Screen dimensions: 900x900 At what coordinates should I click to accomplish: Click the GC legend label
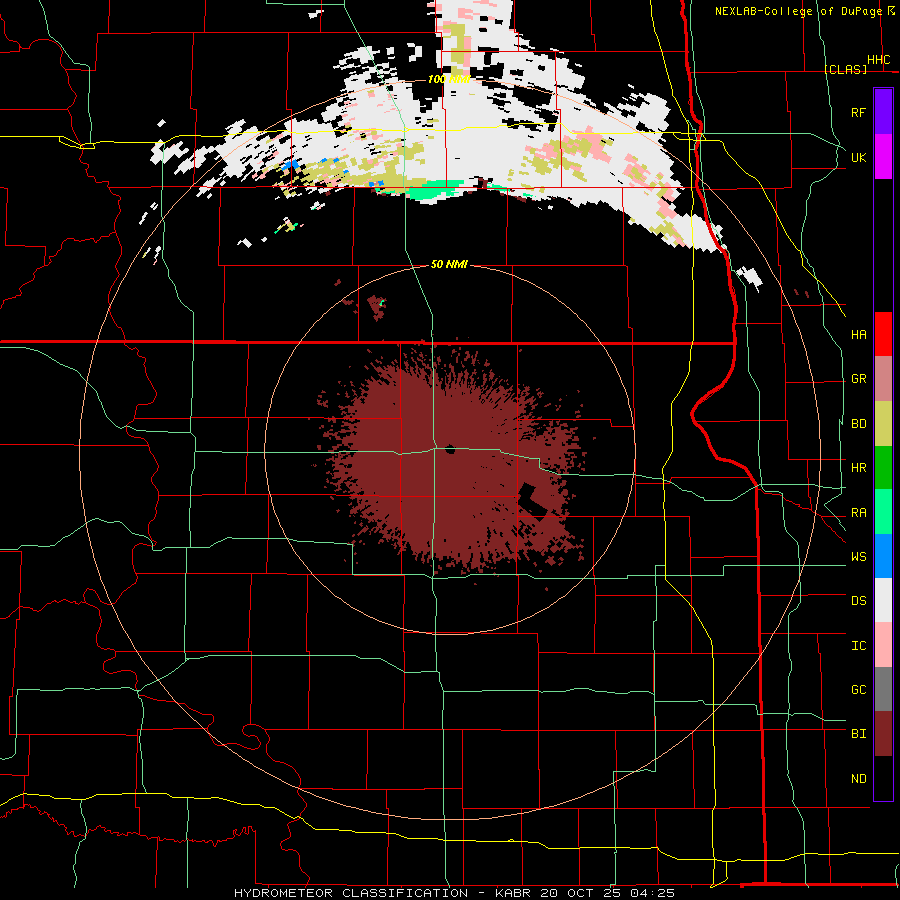click(858, 690)
